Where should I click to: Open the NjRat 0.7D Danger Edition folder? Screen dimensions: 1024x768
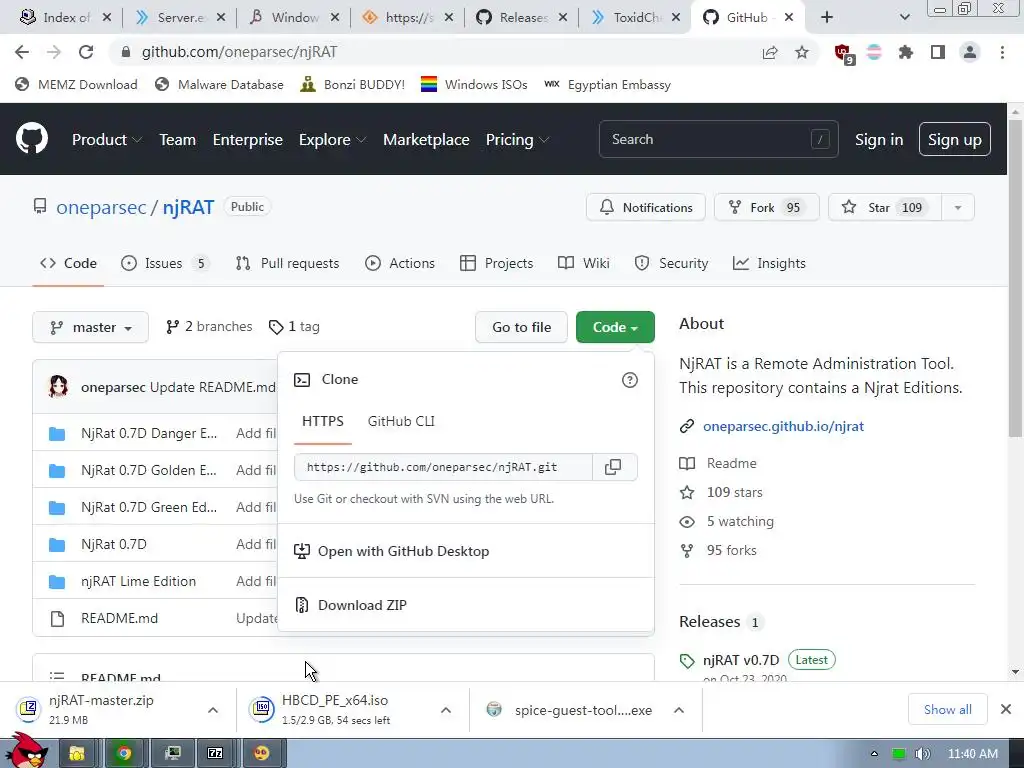coord(149,433)
